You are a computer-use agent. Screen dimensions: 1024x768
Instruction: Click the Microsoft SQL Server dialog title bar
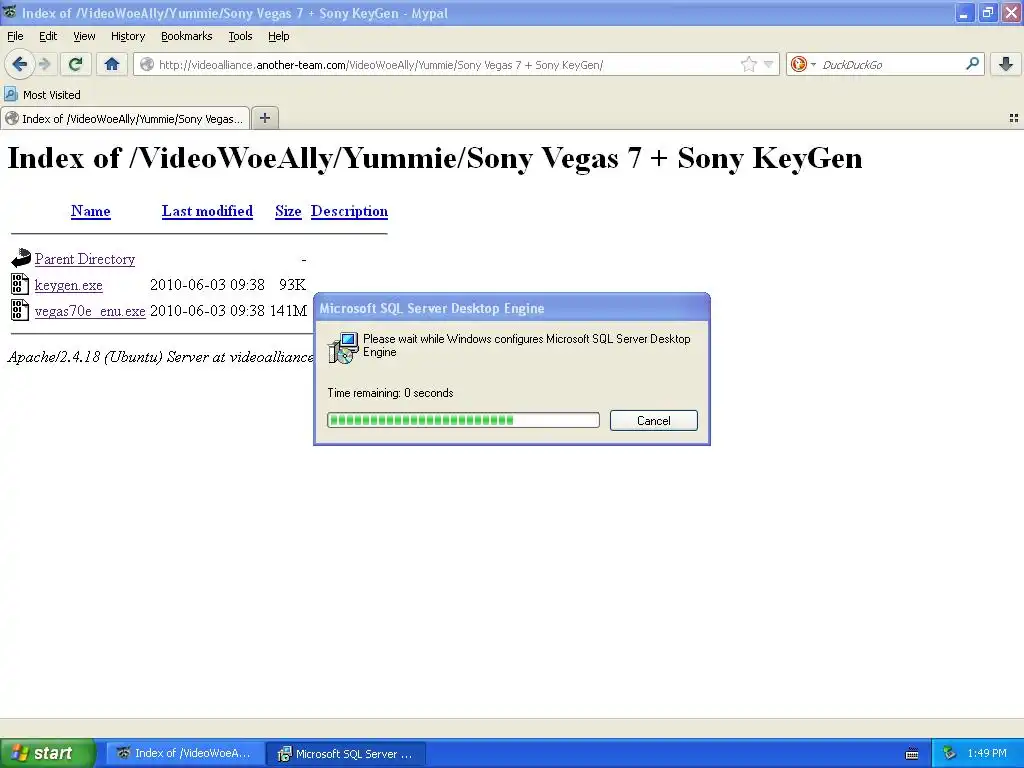pos(512,308)
